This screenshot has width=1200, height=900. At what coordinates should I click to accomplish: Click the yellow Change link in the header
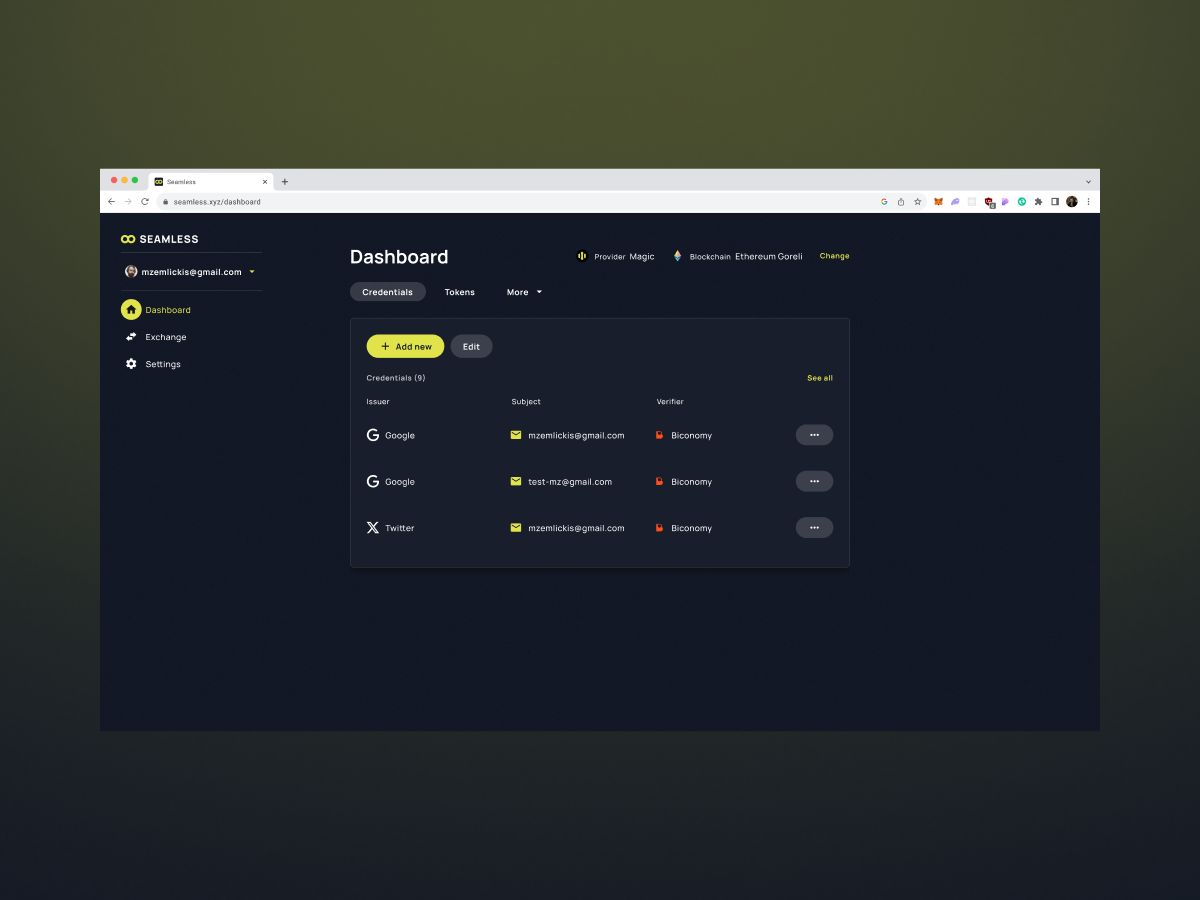pyautogui.click(x=834, y=256)
